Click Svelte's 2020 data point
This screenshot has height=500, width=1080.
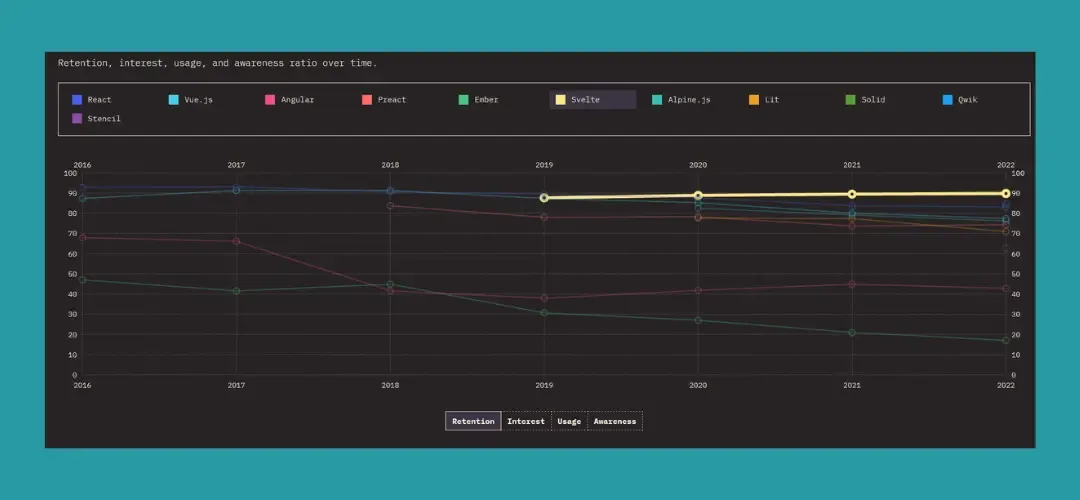tap(698, 196)
